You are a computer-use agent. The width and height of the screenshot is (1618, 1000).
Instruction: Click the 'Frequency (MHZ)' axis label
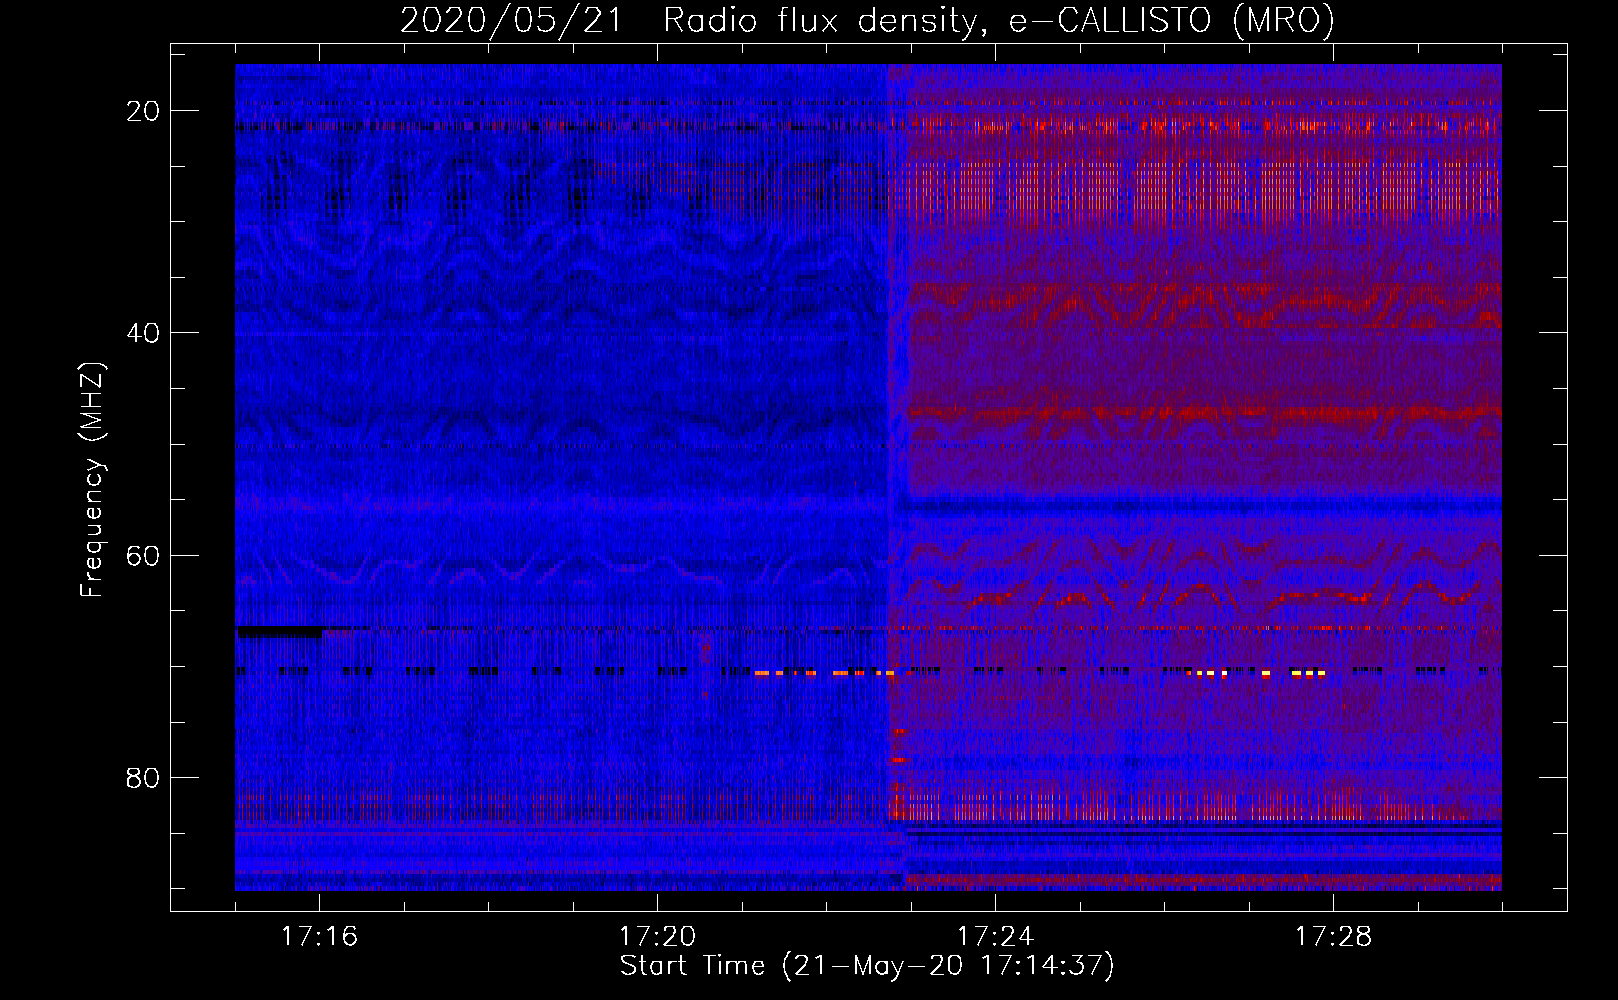(x=92, y=480)
